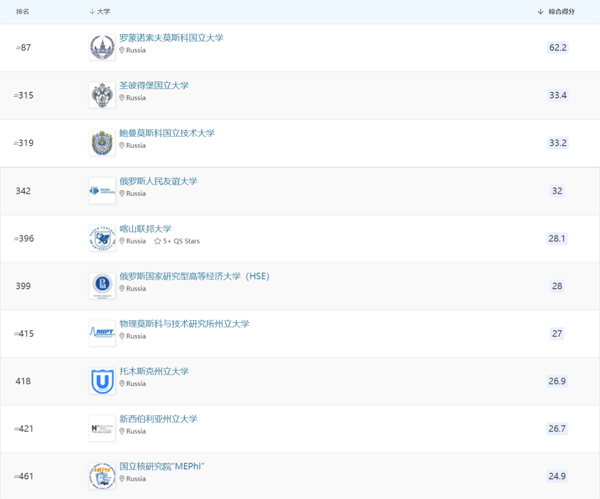Click the 排名 column header

click(x=23, y=12)
